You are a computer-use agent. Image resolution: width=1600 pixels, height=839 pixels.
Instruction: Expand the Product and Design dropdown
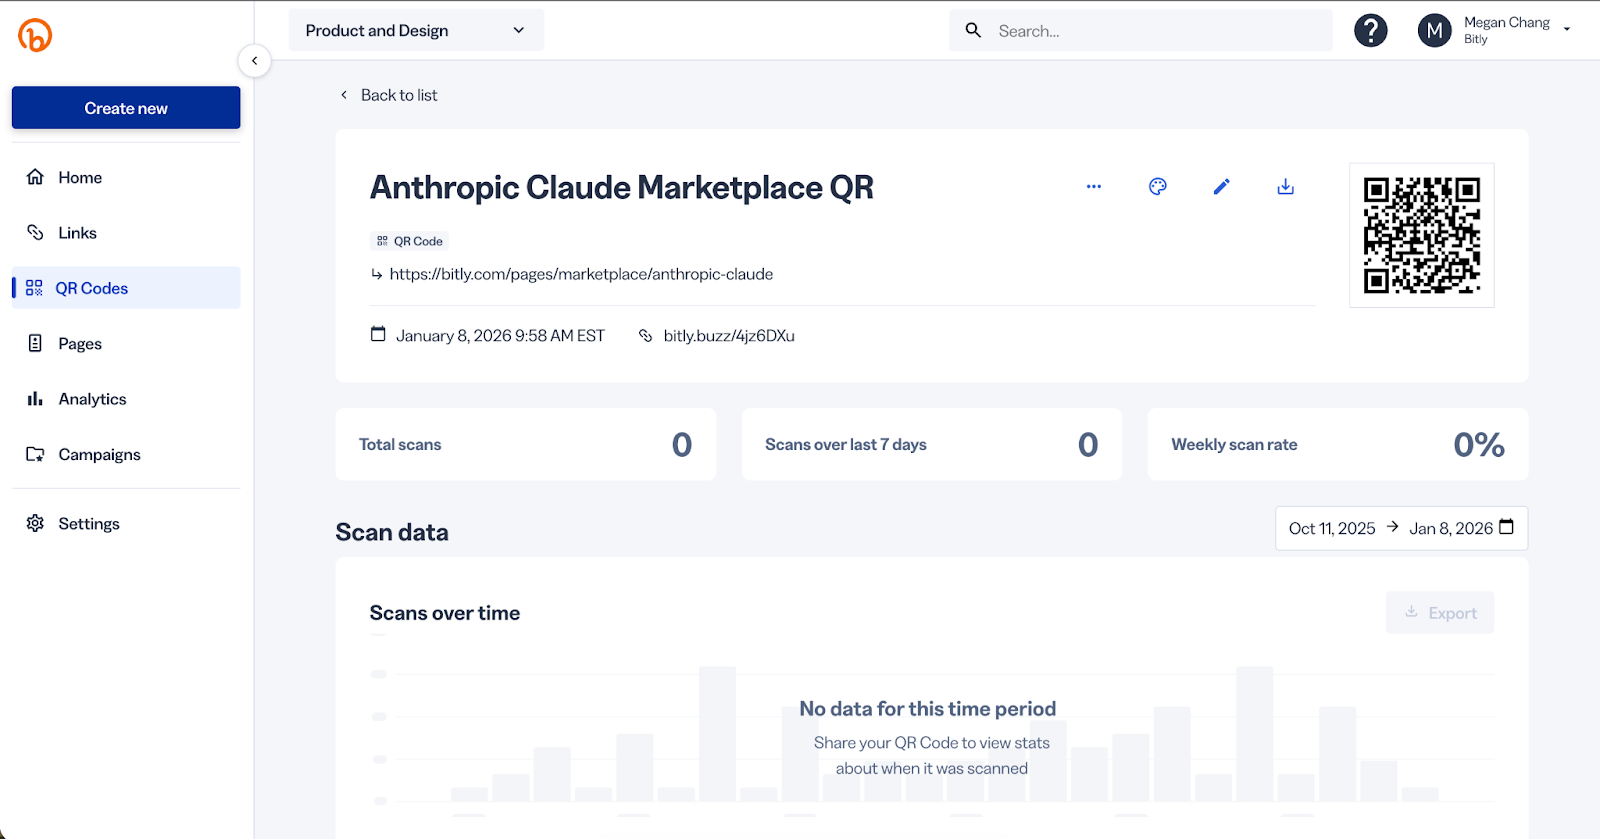pos(416,30)
